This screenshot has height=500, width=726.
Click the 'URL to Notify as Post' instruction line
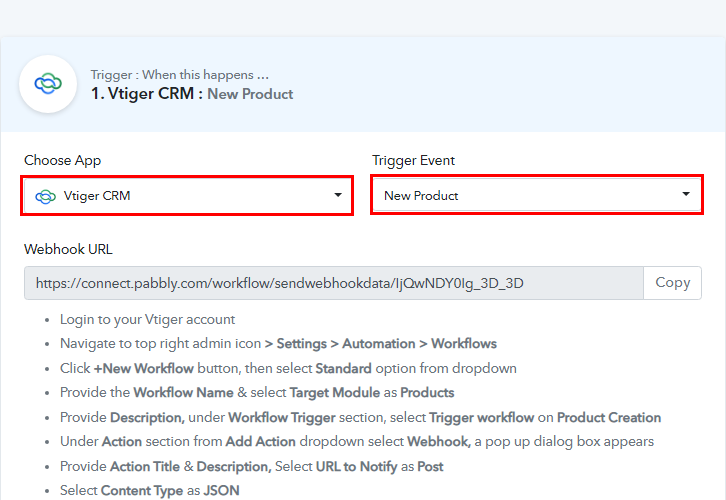coord(251,466)
